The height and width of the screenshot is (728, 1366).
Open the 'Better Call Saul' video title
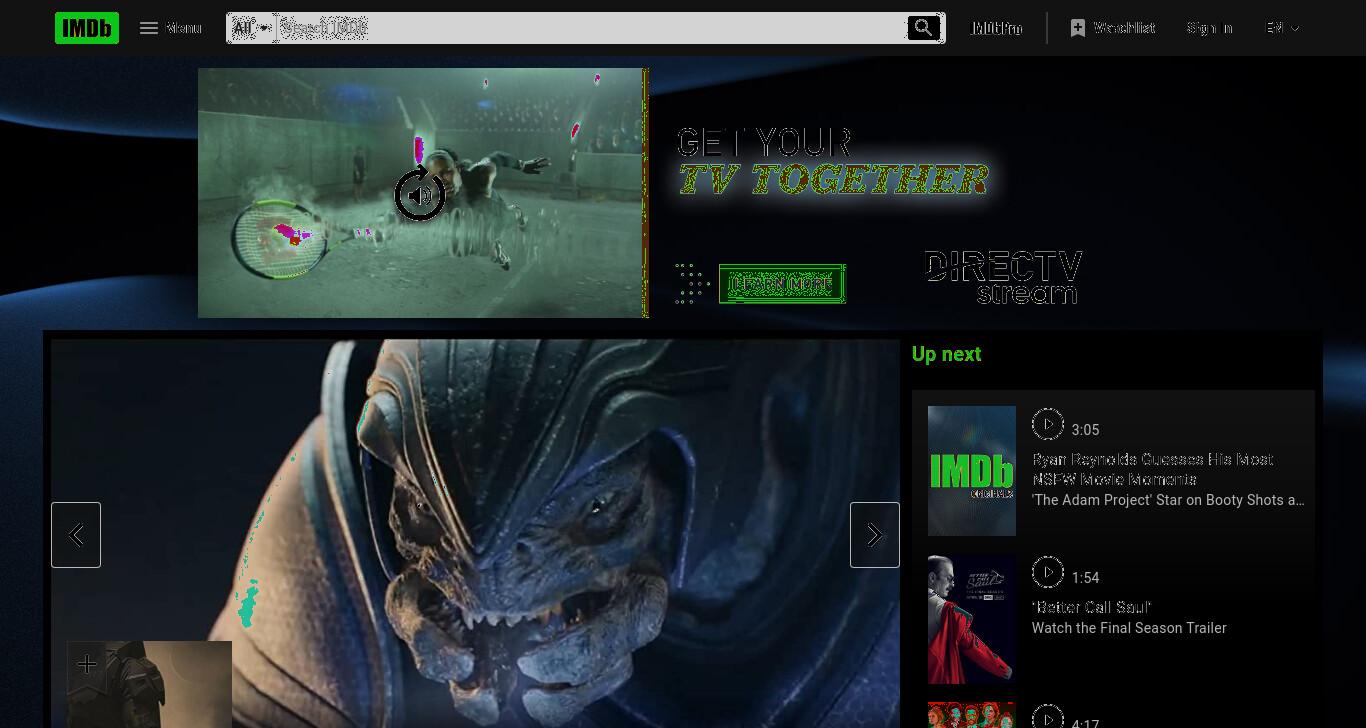tap(1091, 607)
